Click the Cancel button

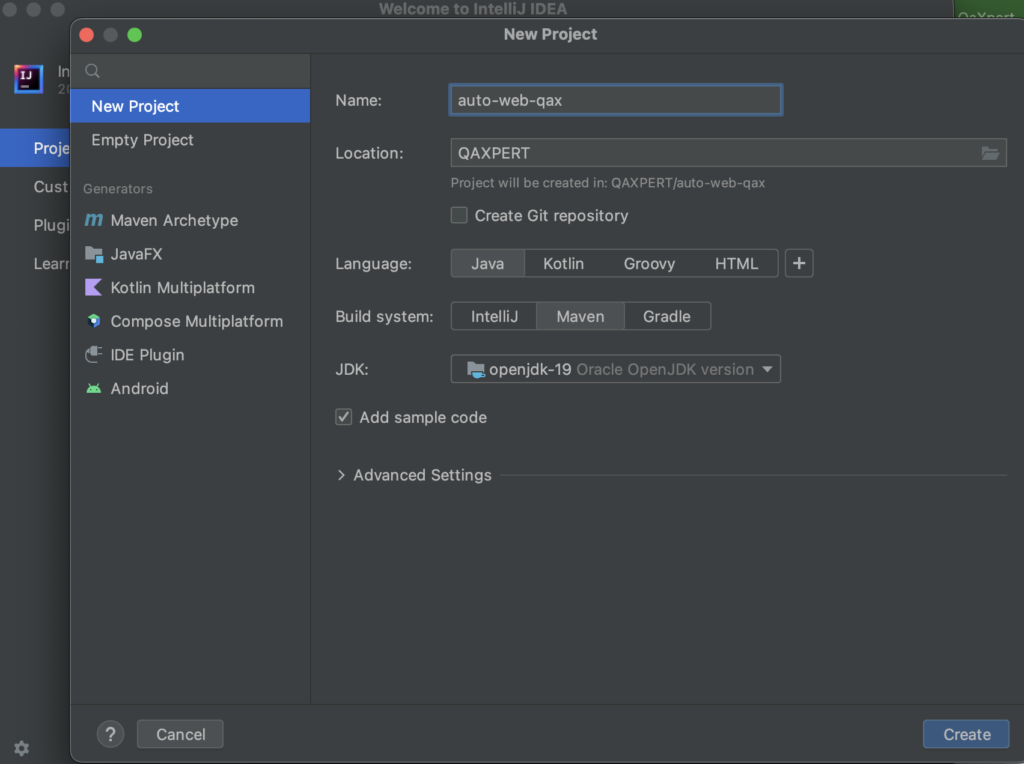pyautogui.click(x=180, y=734)
